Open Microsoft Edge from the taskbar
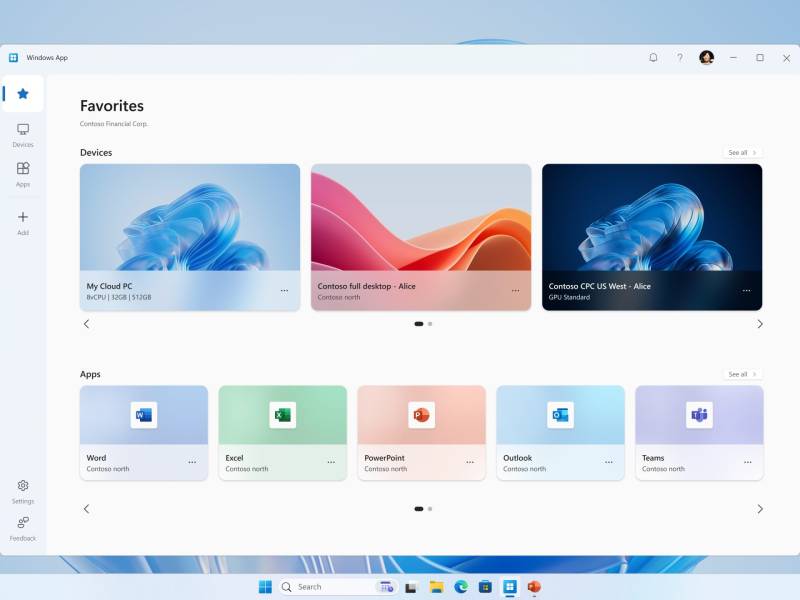Viewport: 800px width, 600px height. tap(461, 587)
